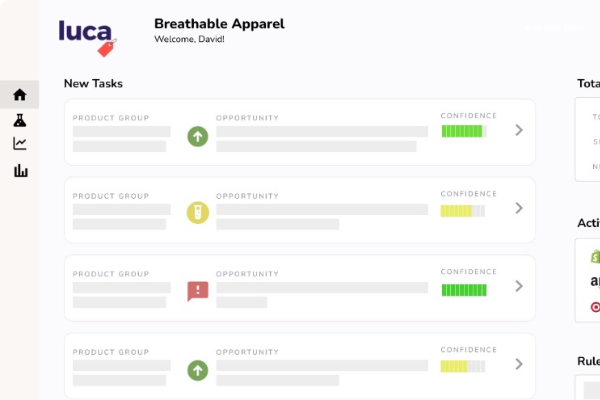Click the full green confidence bar in first task

pos(463,132)
